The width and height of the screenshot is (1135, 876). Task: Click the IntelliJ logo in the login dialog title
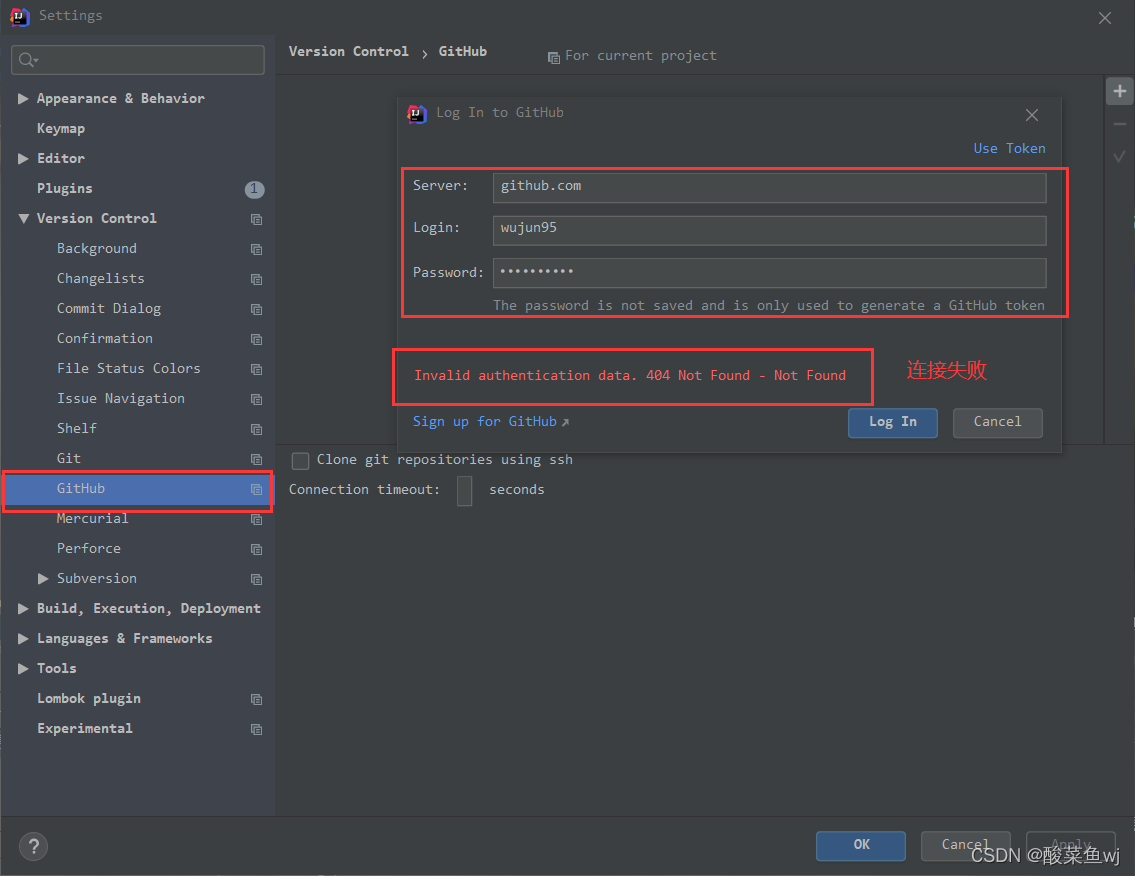click(x=417, y=114)
